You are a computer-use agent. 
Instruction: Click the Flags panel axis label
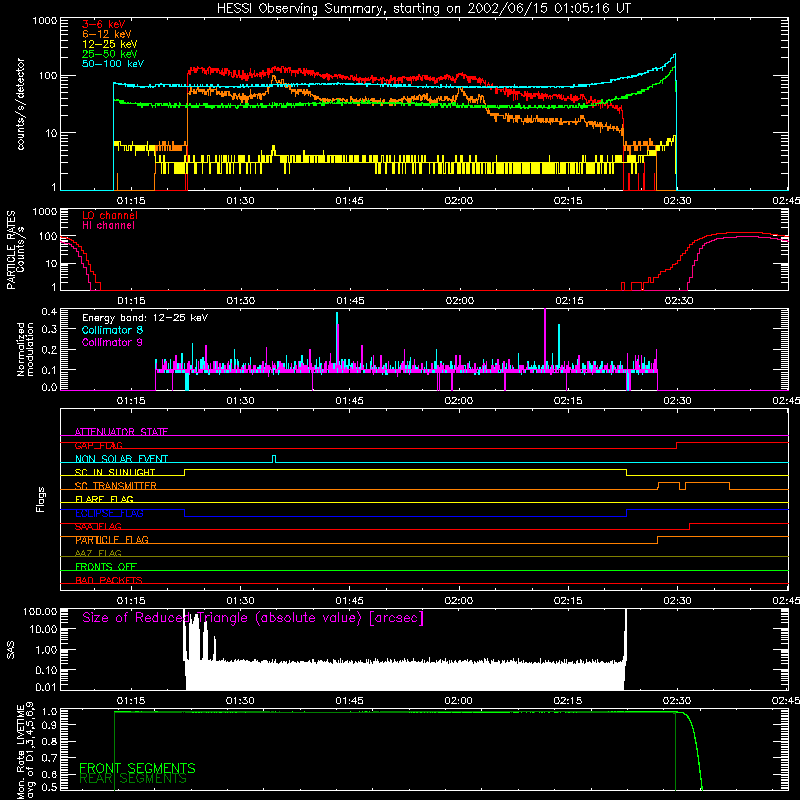41,499
